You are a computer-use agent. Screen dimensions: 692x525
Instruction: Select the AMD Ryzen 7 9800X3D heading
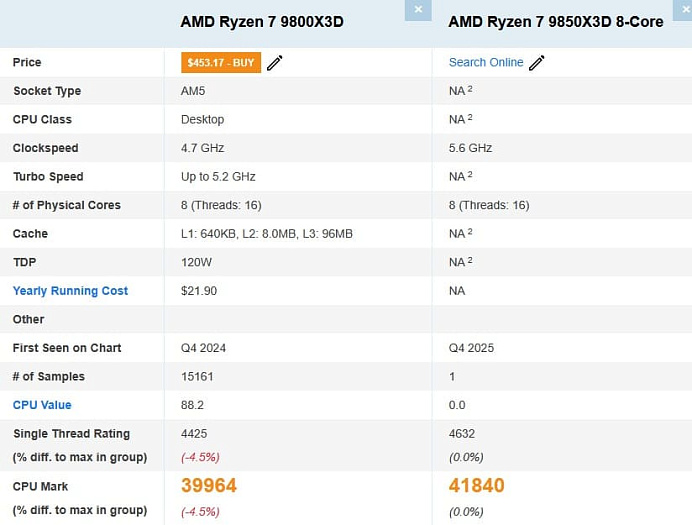click(262, 22)
